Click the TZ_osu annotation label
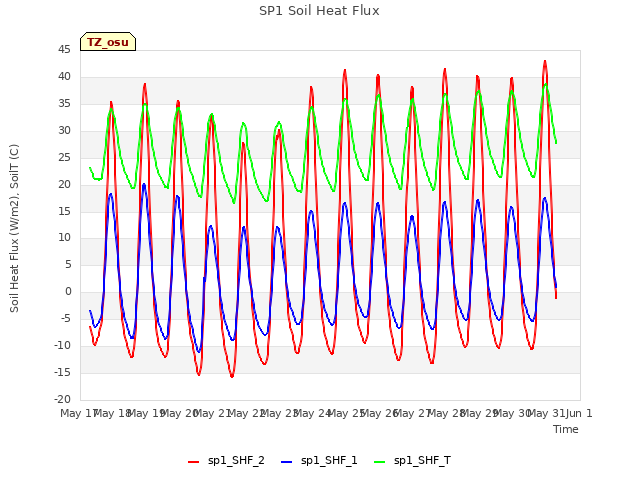Viewport: 640px width, 480px height. click(108, 42)
